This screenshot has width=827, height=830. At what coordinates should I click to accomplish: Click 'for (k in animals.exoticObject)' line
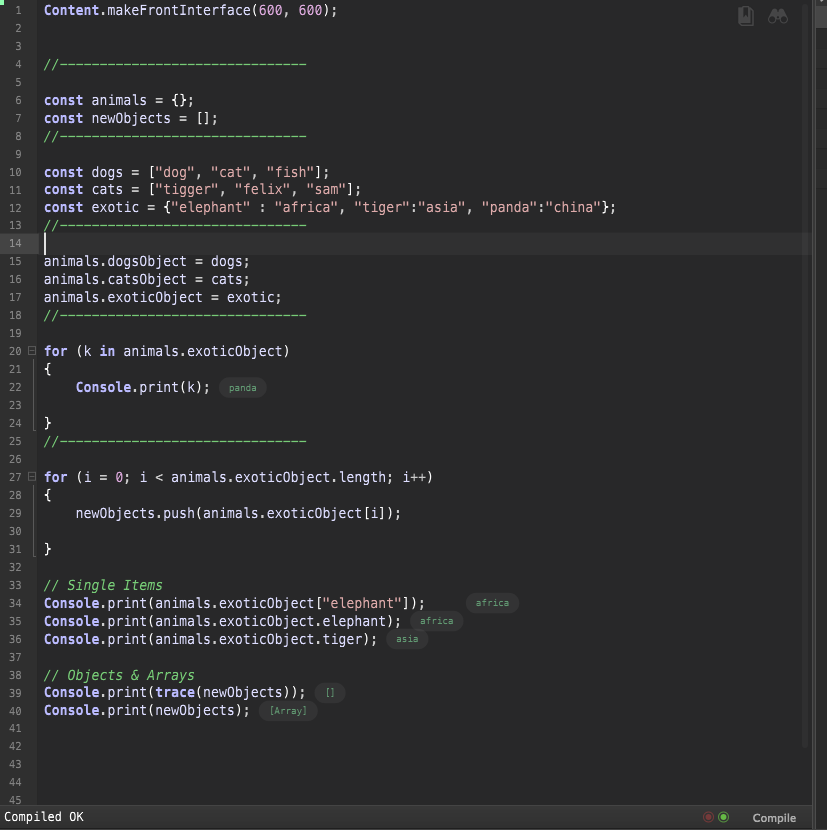166,351
